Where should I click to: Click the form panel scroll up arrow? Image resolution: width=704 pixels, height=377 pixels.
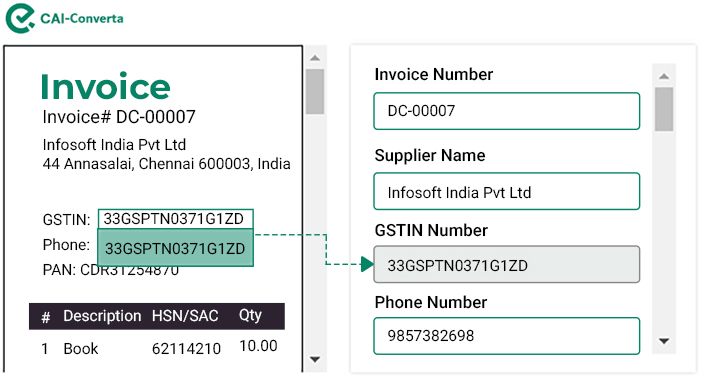tap(664, 76)
